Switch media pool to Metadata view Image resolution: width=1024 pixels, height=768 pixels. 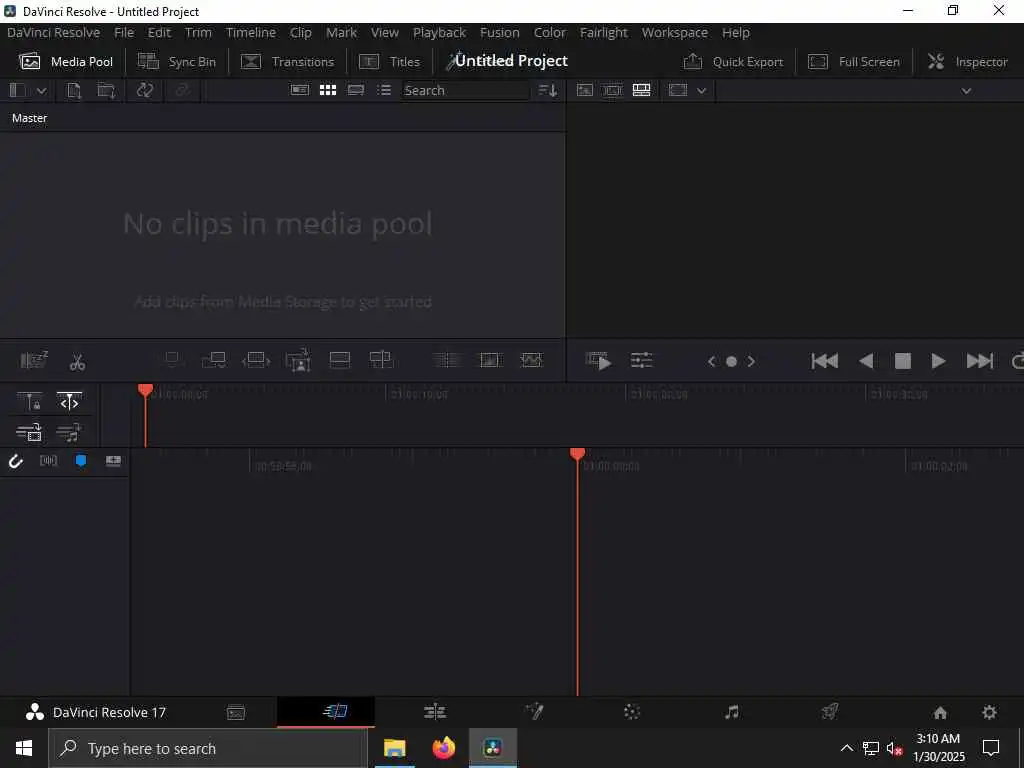click(300, 90)
